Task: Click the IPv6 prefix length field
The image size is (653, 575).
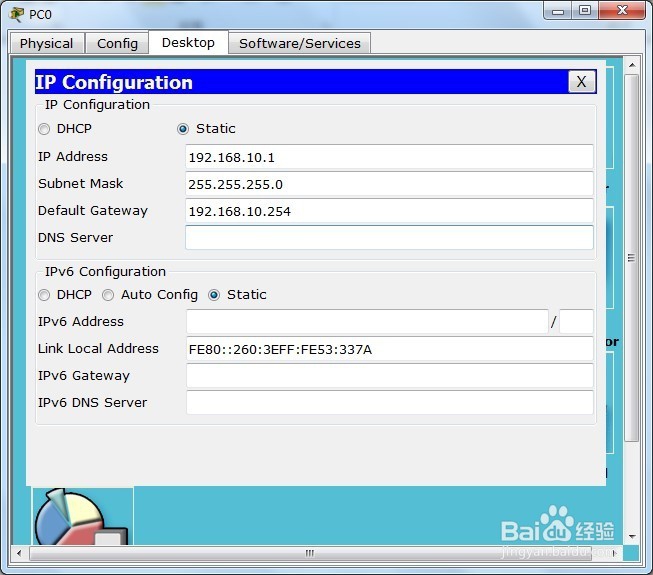Action: click(x=576, y=321)
